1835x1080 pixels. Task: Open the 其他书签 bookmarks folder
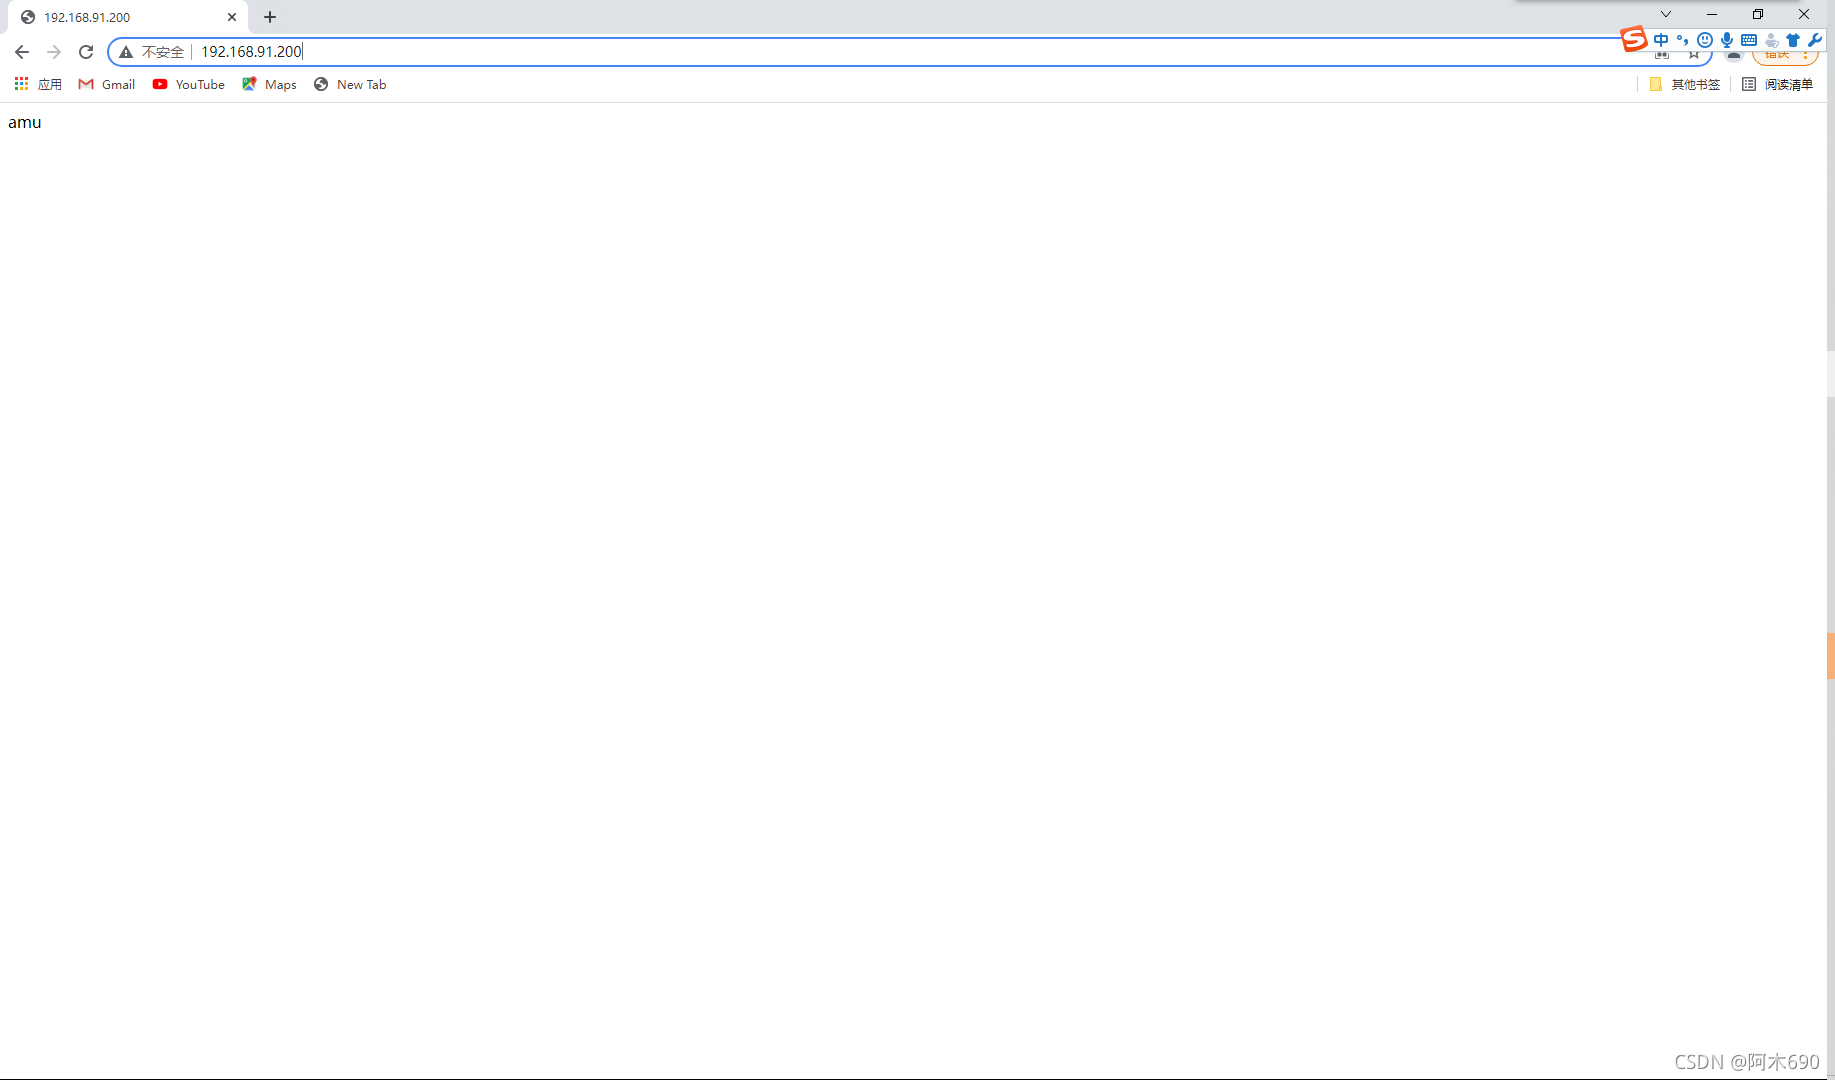click(1685, 85)
